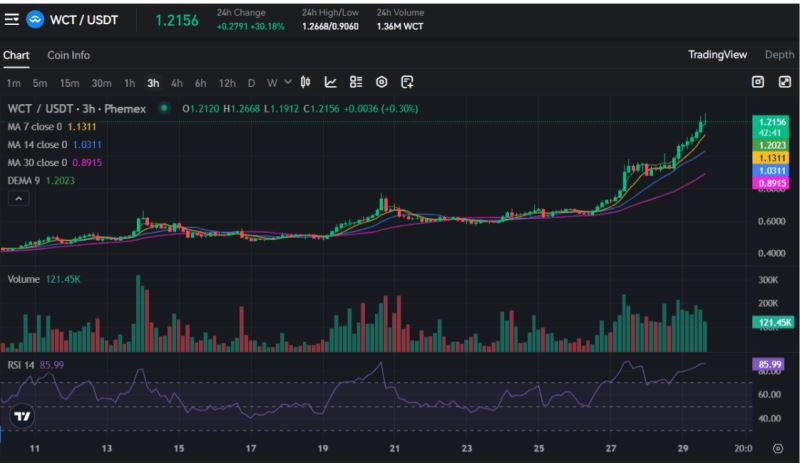Image resolution: width=800 pixels, height=463 pixels.
Task: Enter fullscreen chart mode
Action: point(783,82)
